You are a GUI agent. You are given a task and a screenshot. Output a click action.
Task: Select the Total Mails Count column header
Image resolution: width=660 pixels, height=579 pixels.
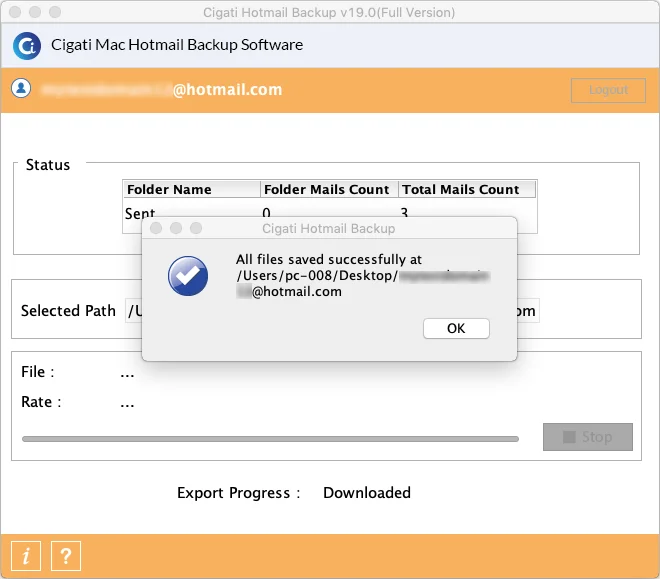click(467, 189)
